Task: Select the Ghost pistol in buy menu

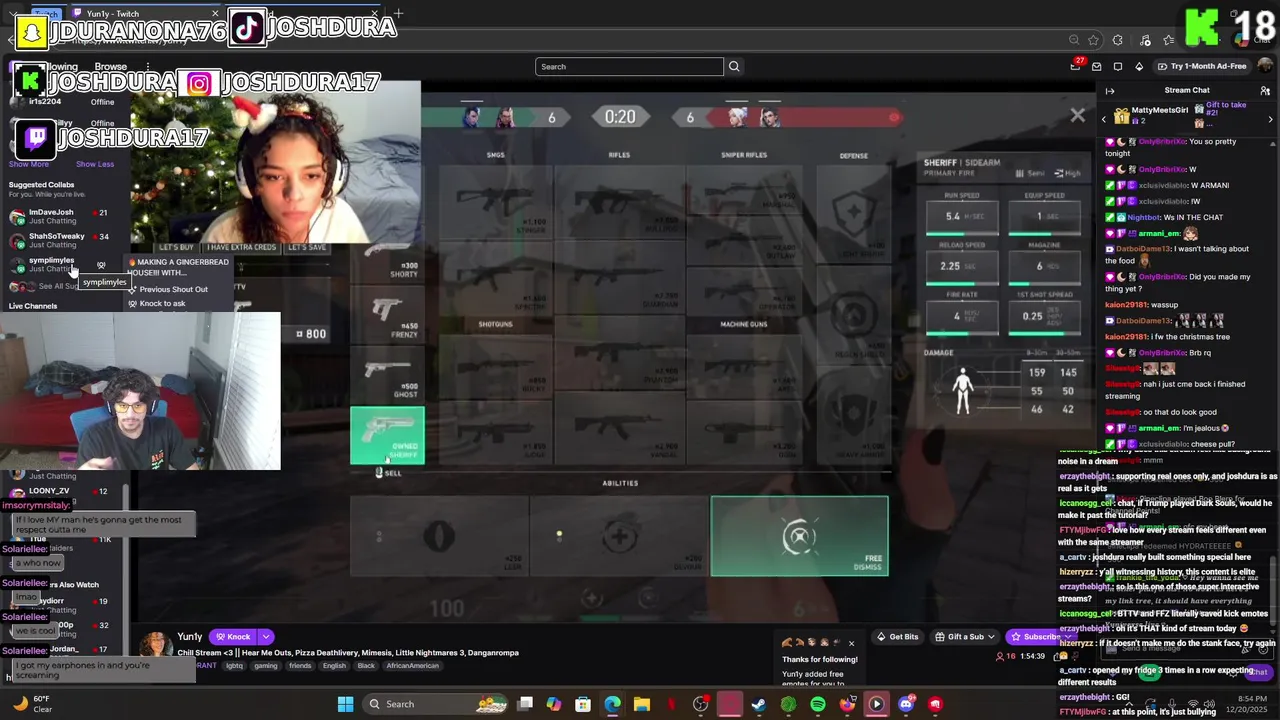Action: (388, 375)
